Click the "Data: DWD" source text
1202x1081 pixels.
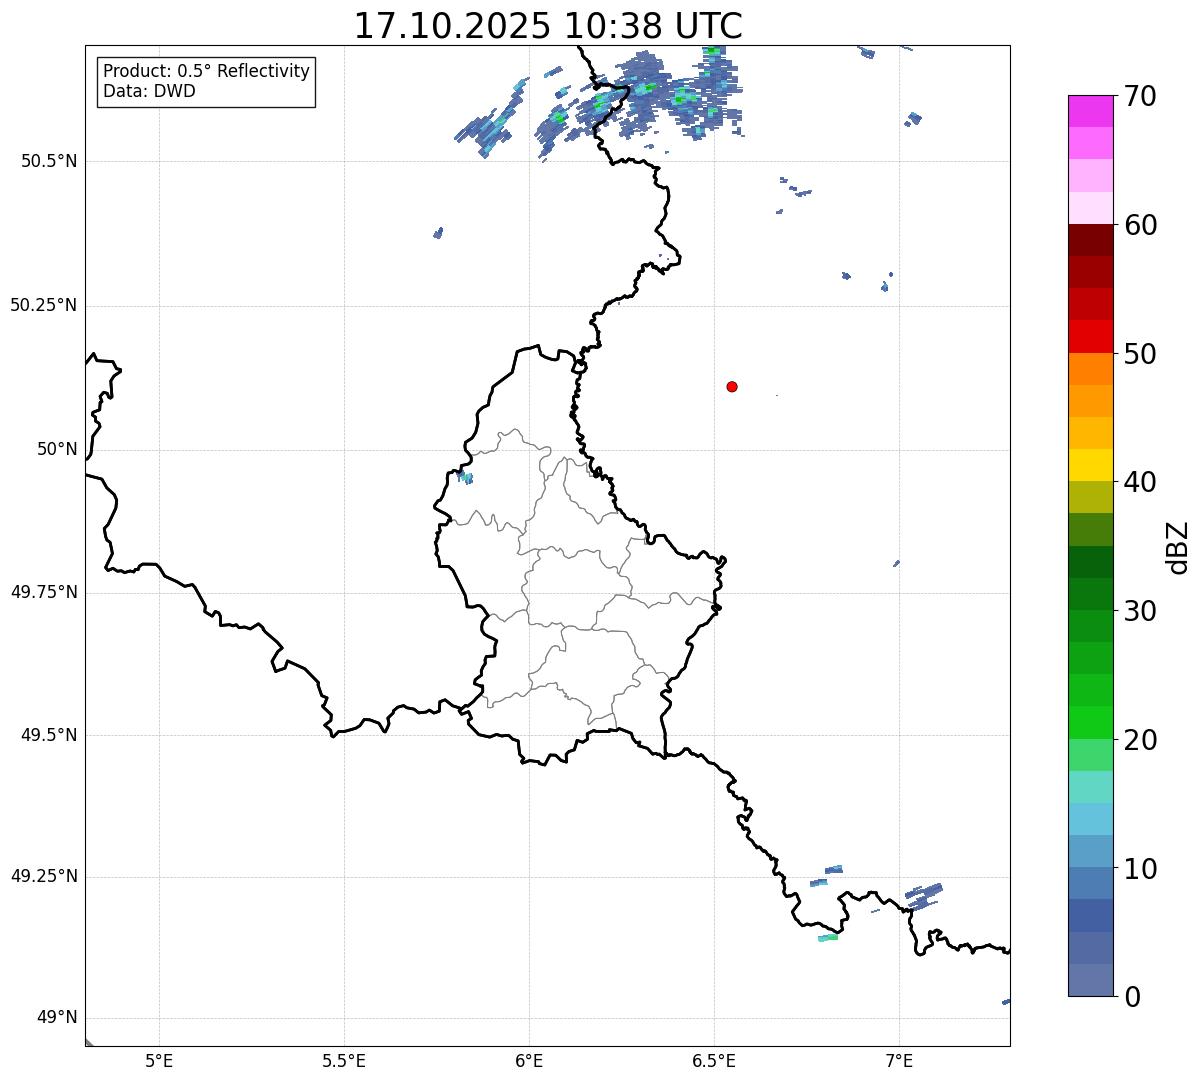click(x=149, y=92)
